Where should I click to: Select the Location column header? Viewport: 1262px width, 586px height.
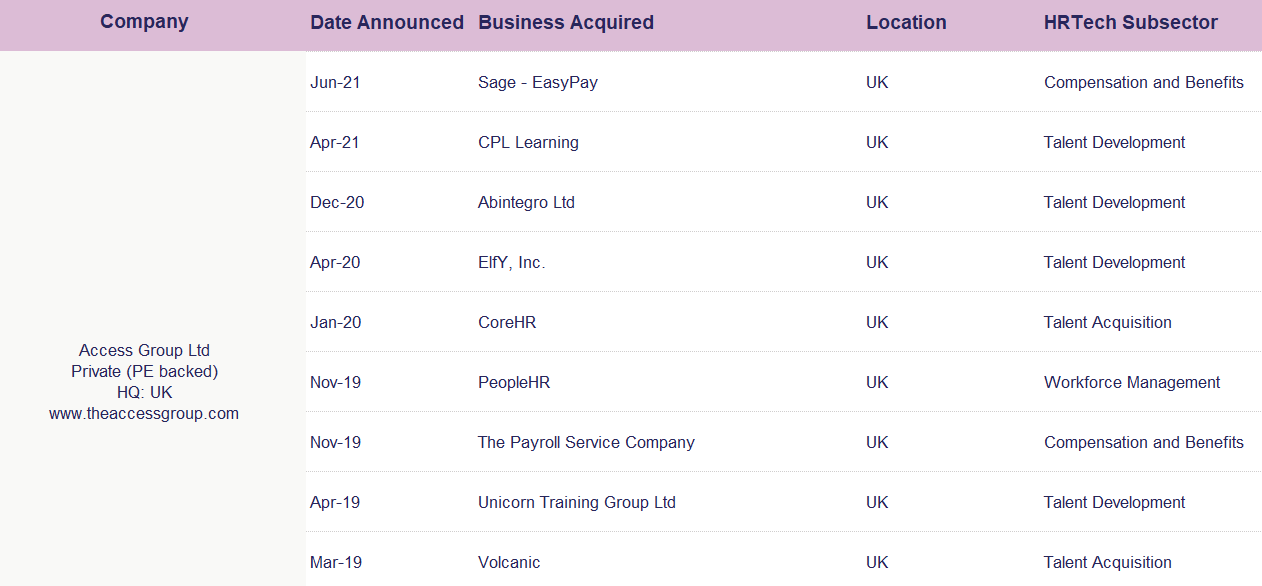tap(906, 22)
